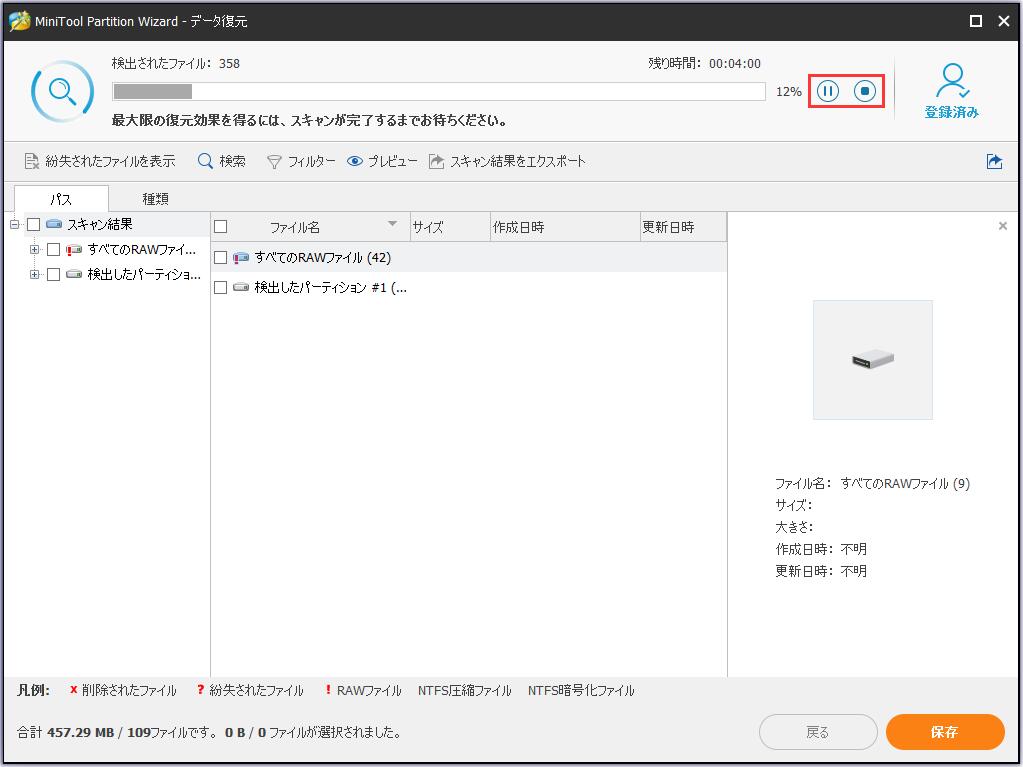Click the orange 保存 save button

pos(945,732)
